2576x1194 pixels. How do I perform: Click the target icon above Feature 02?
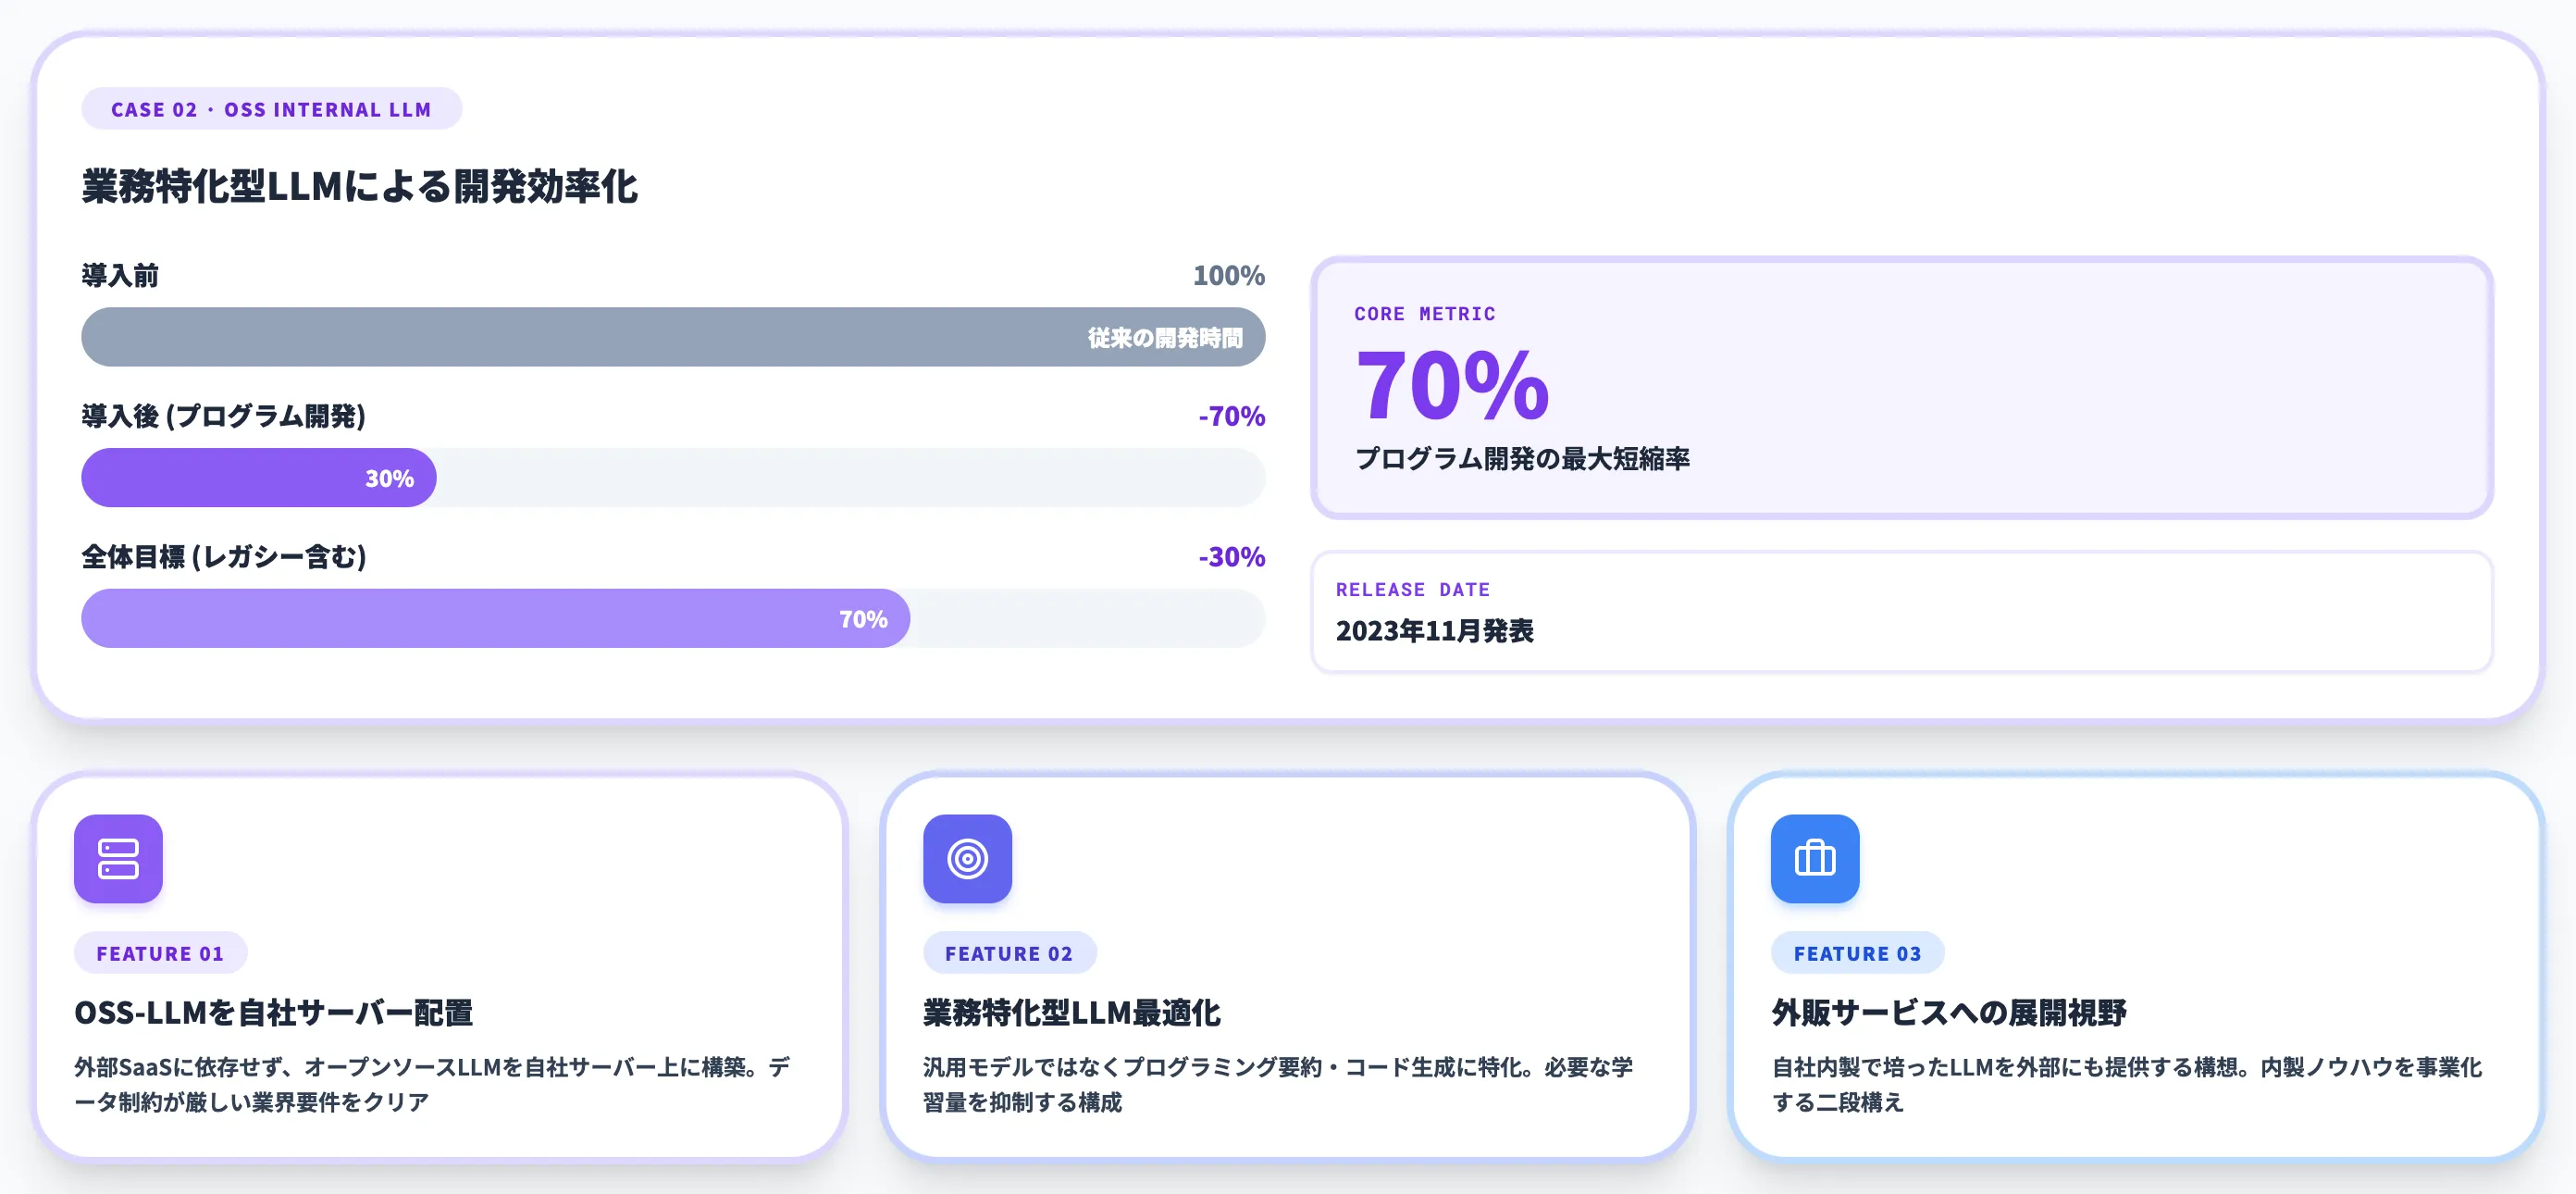[967, 858]
